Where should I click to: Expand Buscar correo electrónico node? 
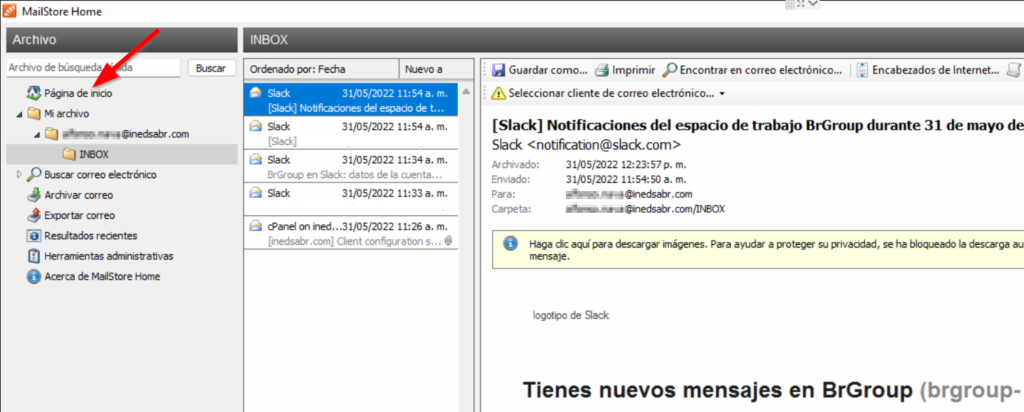(20, 175)
